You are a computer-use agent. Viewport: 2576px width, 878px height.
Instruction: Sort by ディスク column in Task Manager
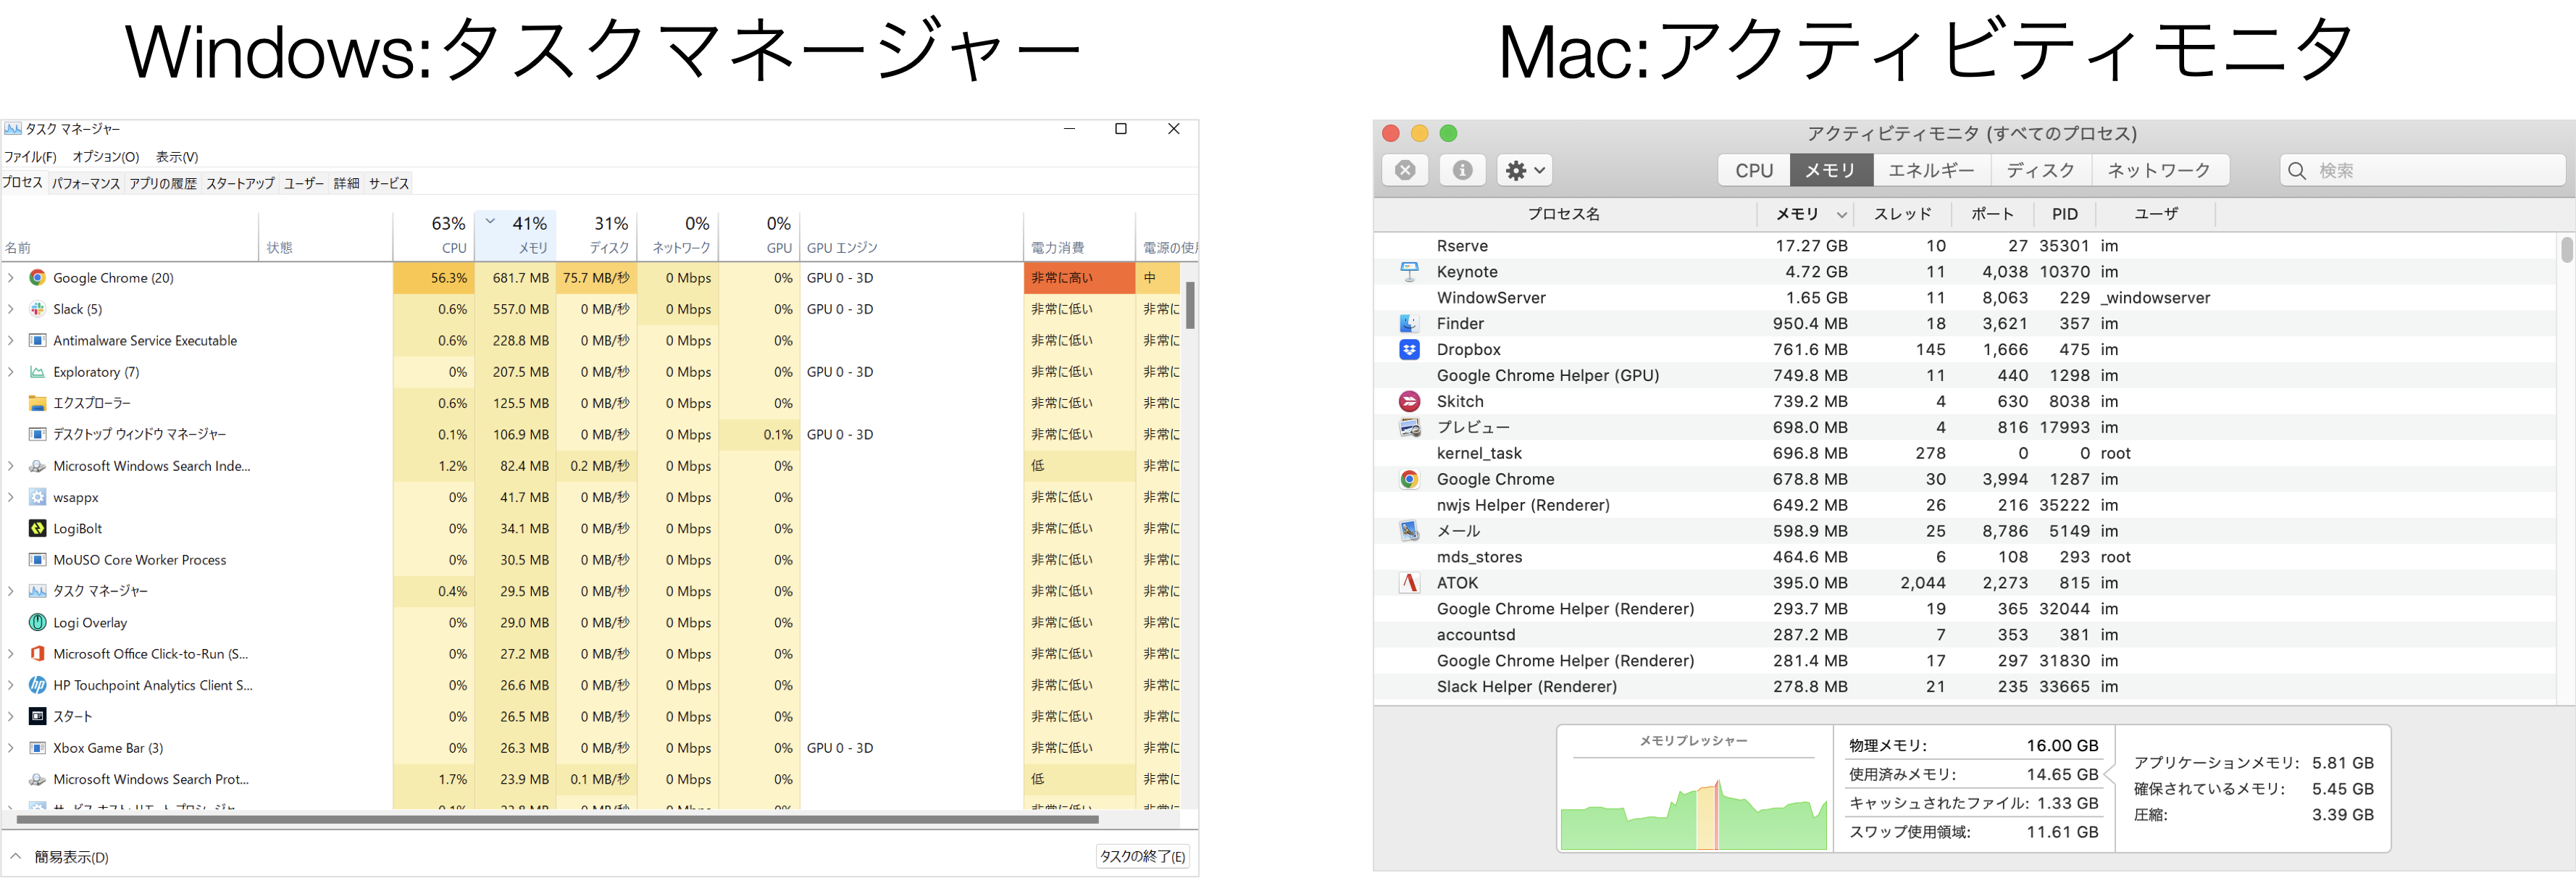(x=597, y=235)
